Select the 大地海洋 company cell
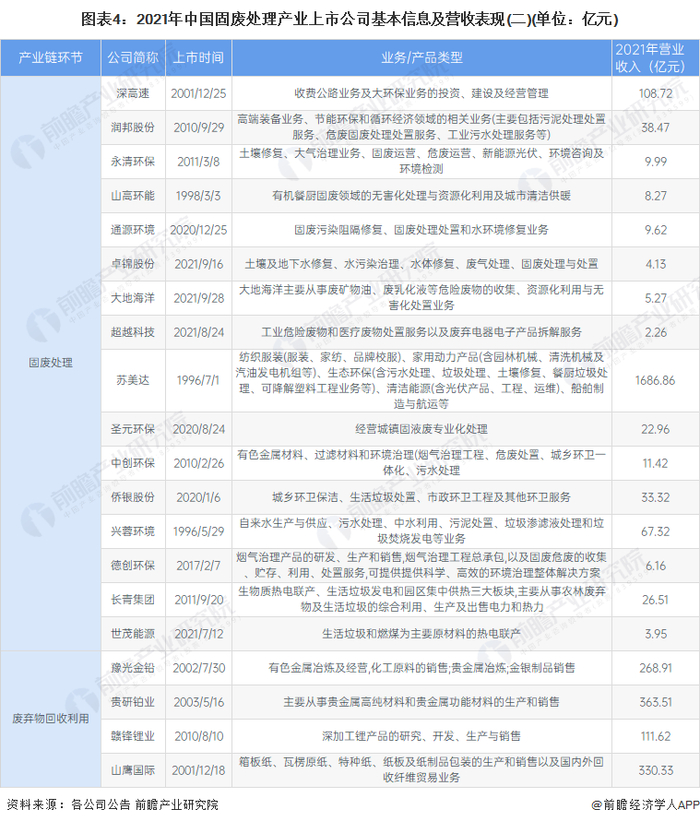700x824 pixels. 133,298
